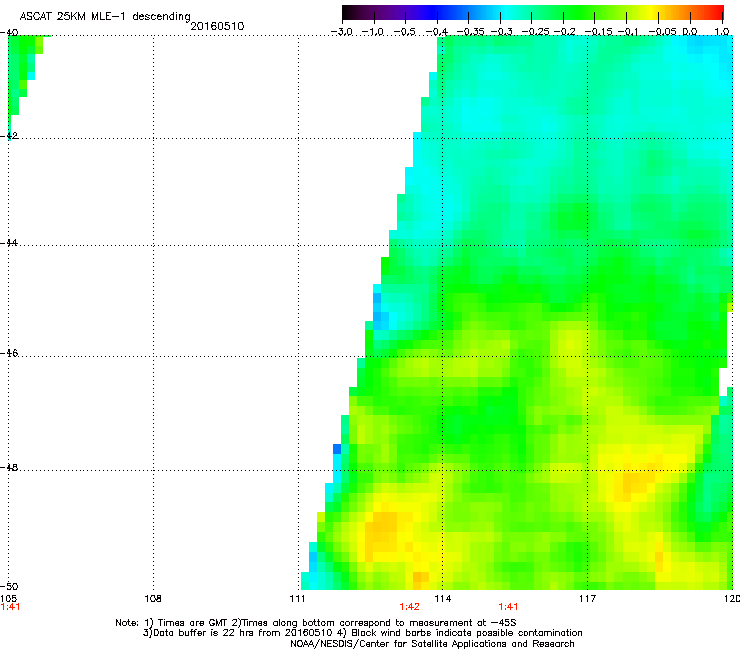Click the longitude label '105'
This screenshot has height=650, width=740.
click(8, 598)
